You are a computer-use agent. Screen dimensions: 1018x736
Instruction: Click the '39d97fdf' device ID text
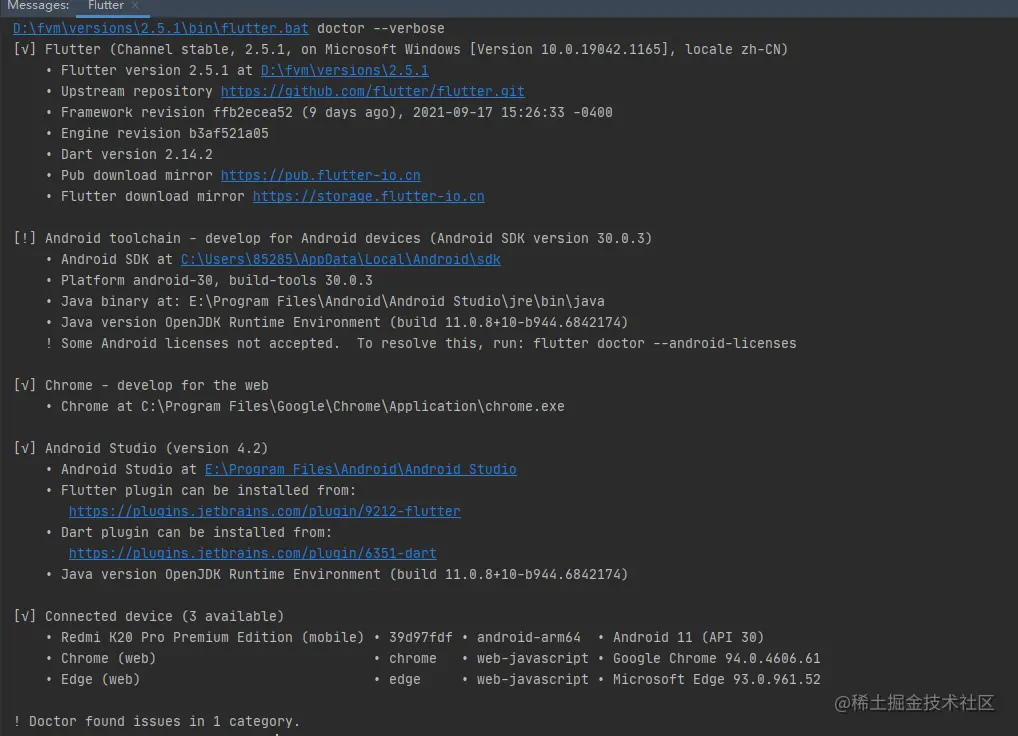click(421, 637)
